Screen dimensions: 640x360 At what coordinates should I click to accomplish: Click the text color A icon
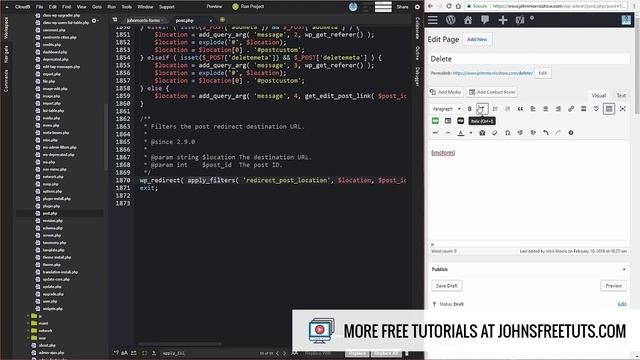click(460, 133)
